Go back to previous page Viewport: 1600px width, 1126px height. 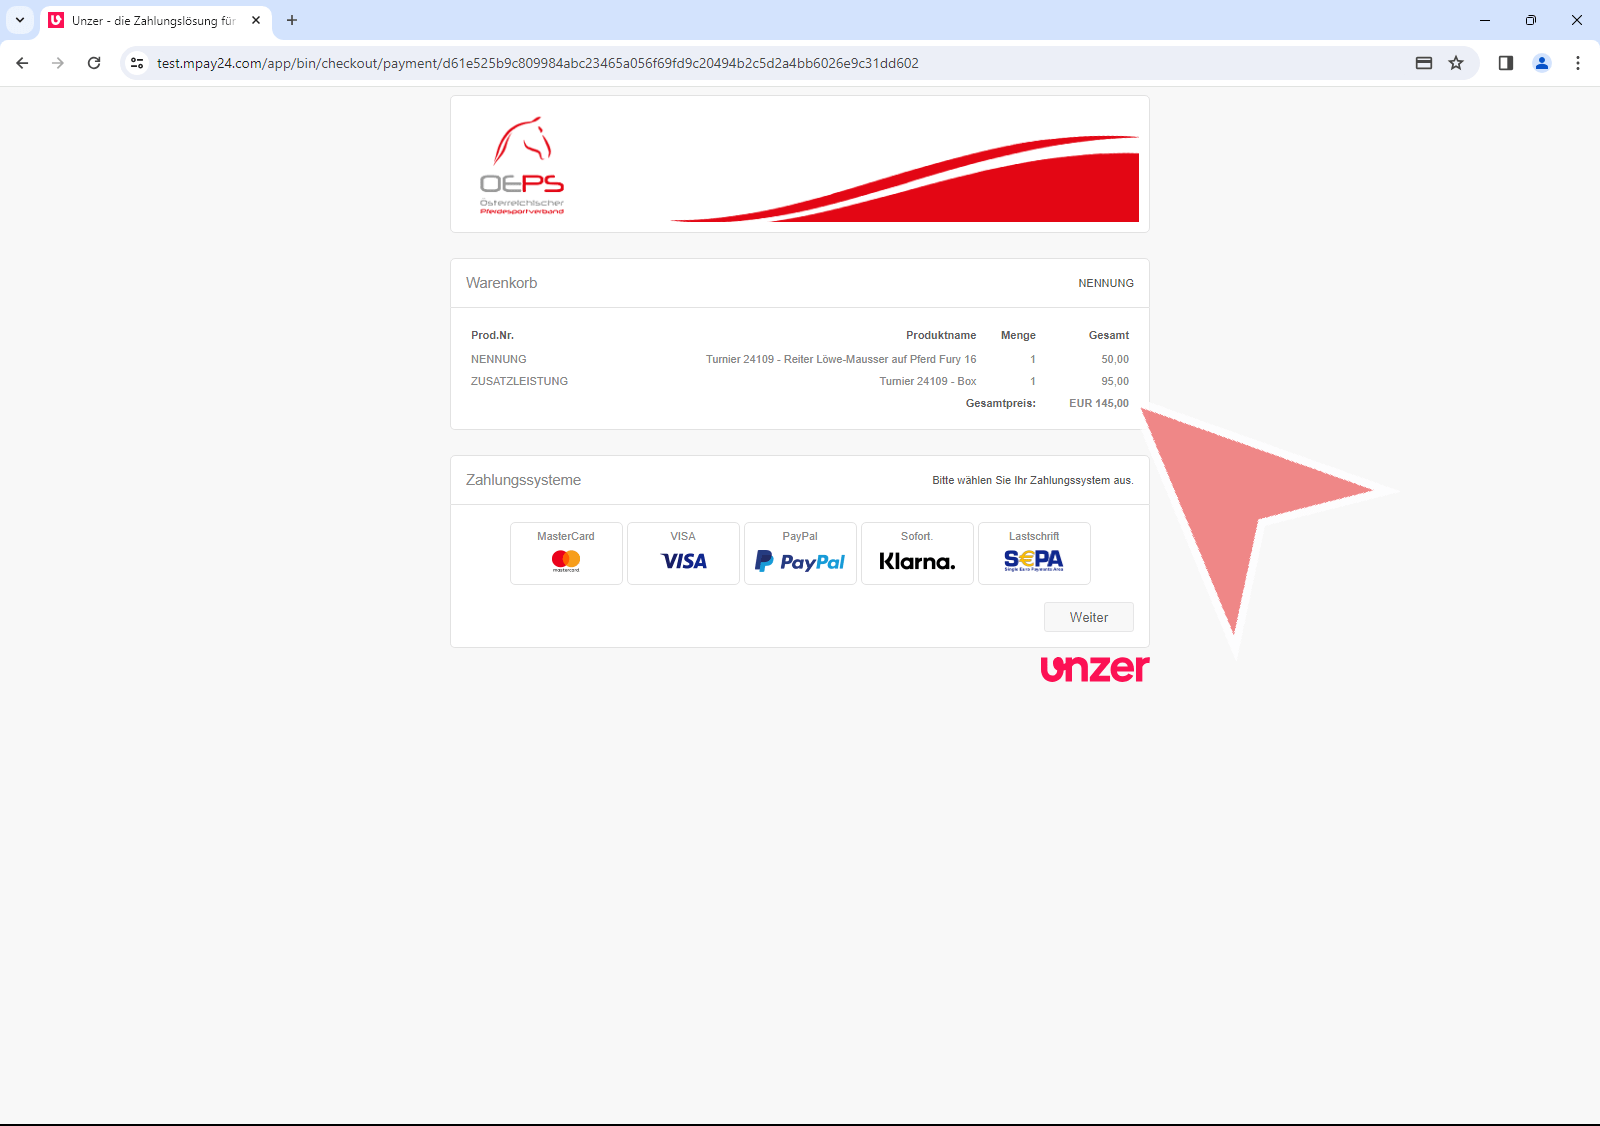(22, 63)
